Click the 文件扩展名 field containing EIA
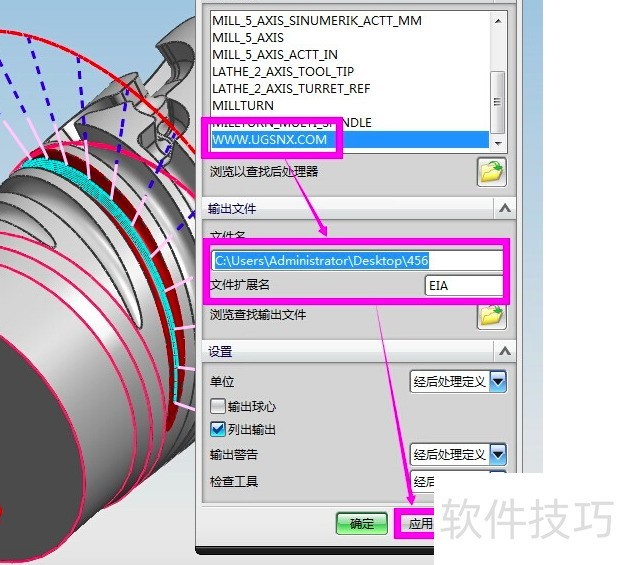 pos(462,286)
